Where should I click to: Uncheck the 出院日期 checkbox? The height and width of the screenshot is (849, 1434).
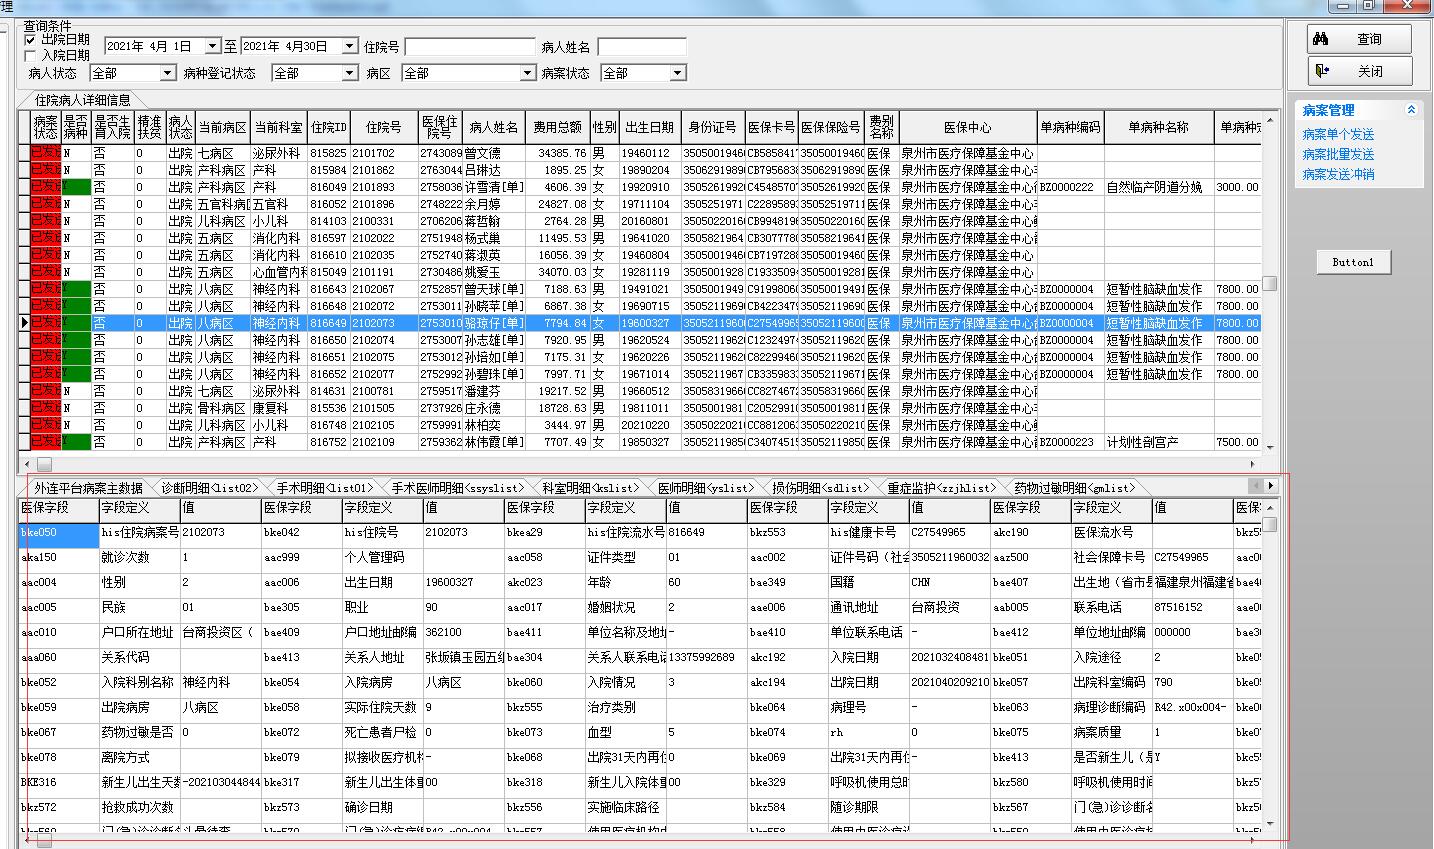(x=30, y=40)
